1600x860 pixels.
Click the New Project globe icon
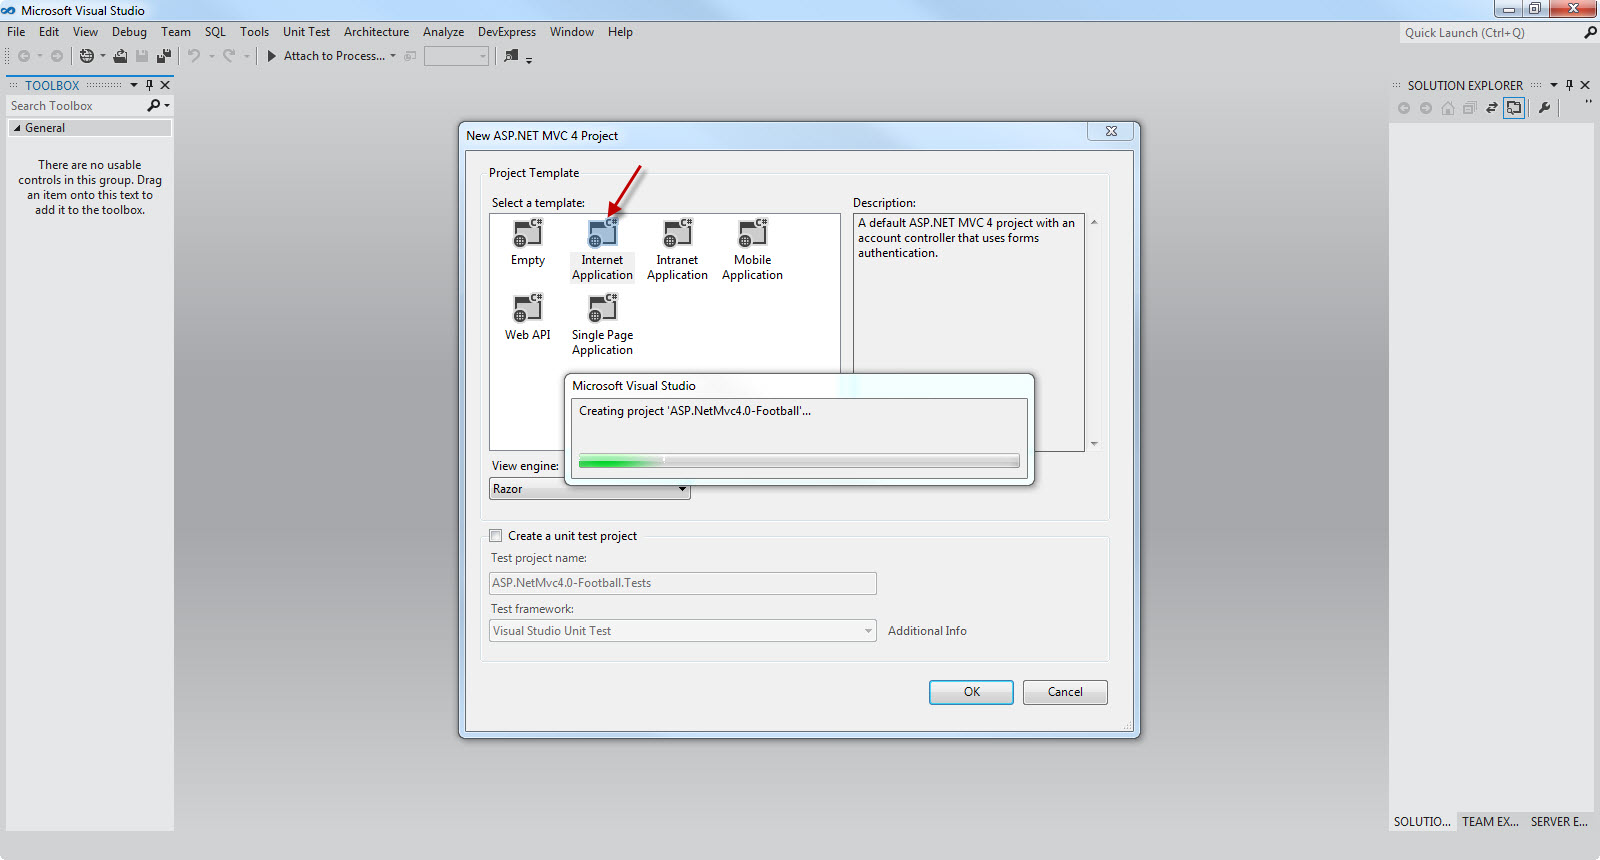tap(87, 56)
